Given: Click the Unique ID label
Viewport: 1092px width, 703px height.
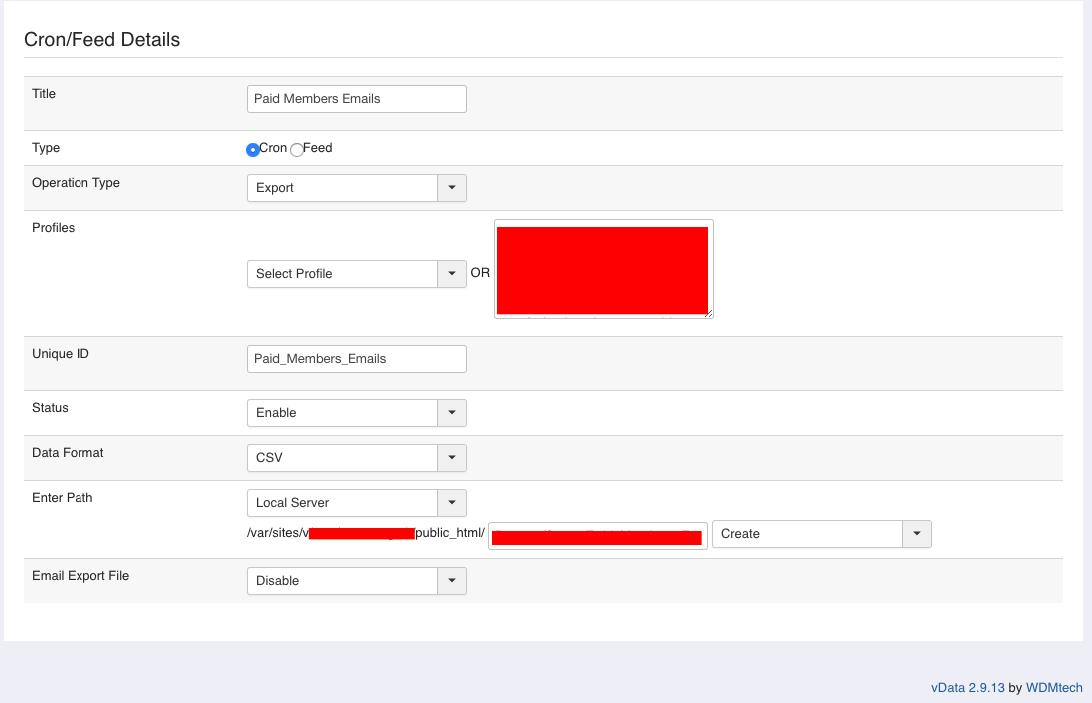Looking at the screenshot, I should [x=61, y=354].
